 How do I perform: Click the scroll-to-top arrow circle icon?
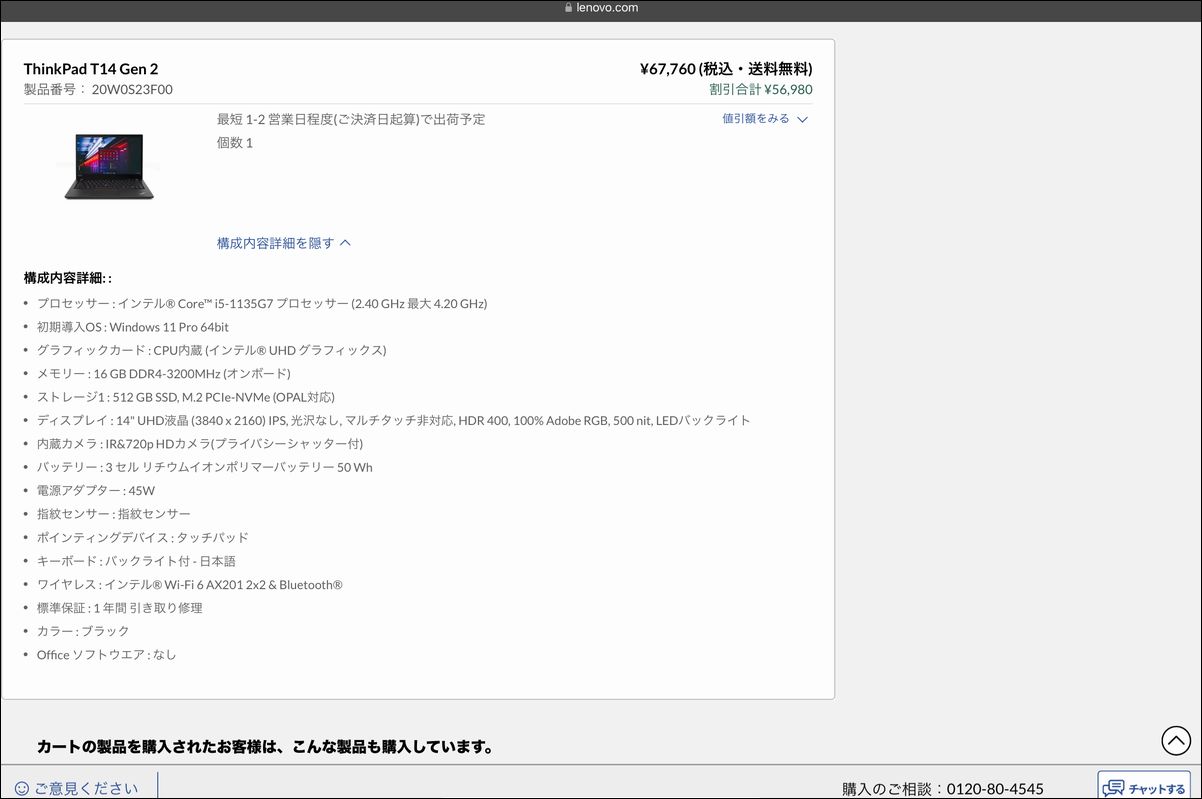pyautogui.click(x=1176, y=740)
